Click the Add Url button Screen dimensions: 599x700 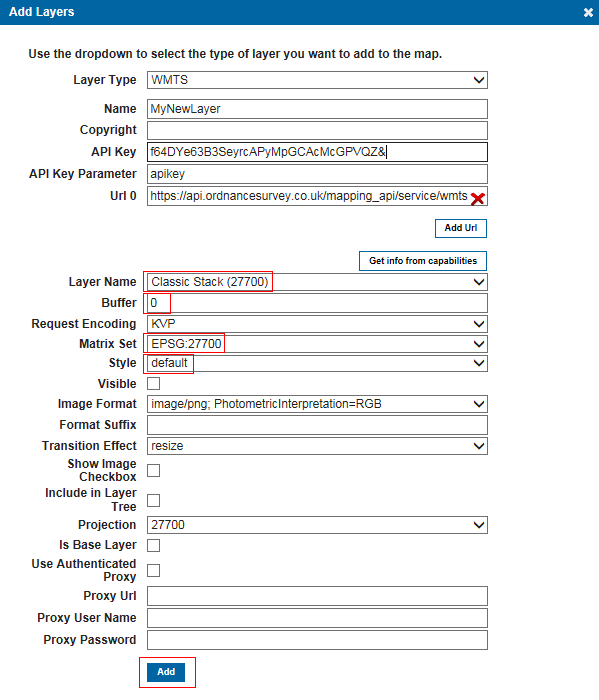click(x=461, y=228)
